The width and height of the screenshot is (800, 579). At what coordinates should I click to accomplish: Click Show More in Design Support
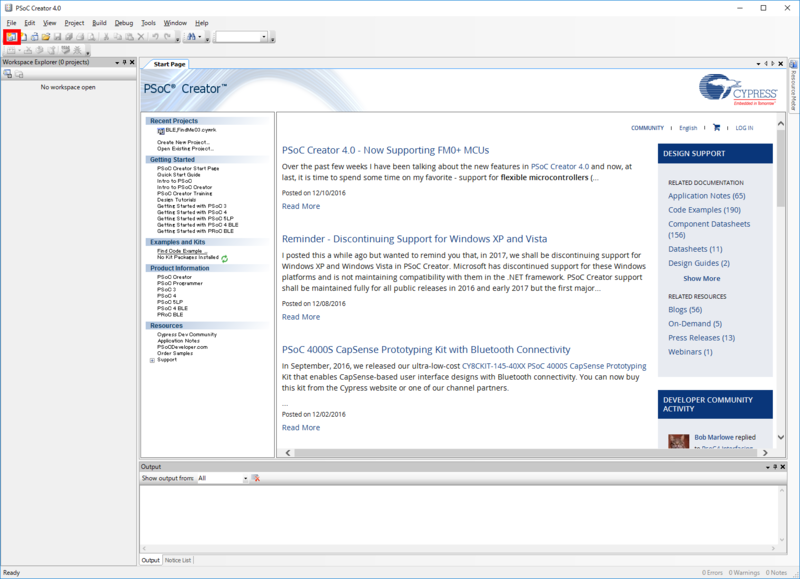click(x=702, y=279)
